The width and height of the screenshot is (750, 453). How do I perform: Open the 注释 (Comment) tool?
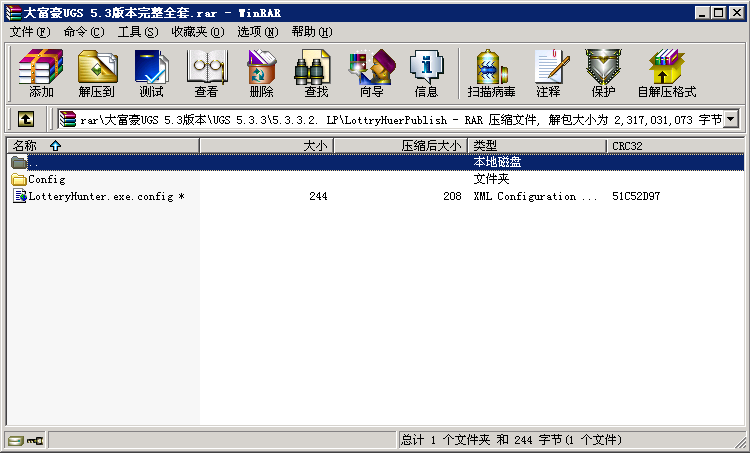pos(548,73)
